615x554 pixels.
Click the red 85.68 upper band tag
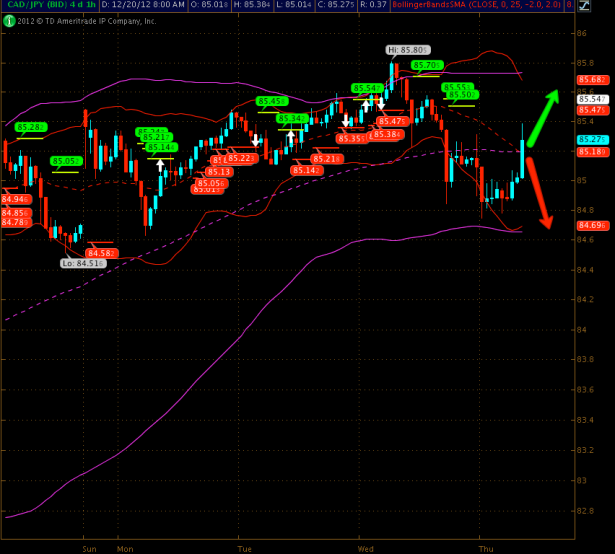click(x=590, y=79)
